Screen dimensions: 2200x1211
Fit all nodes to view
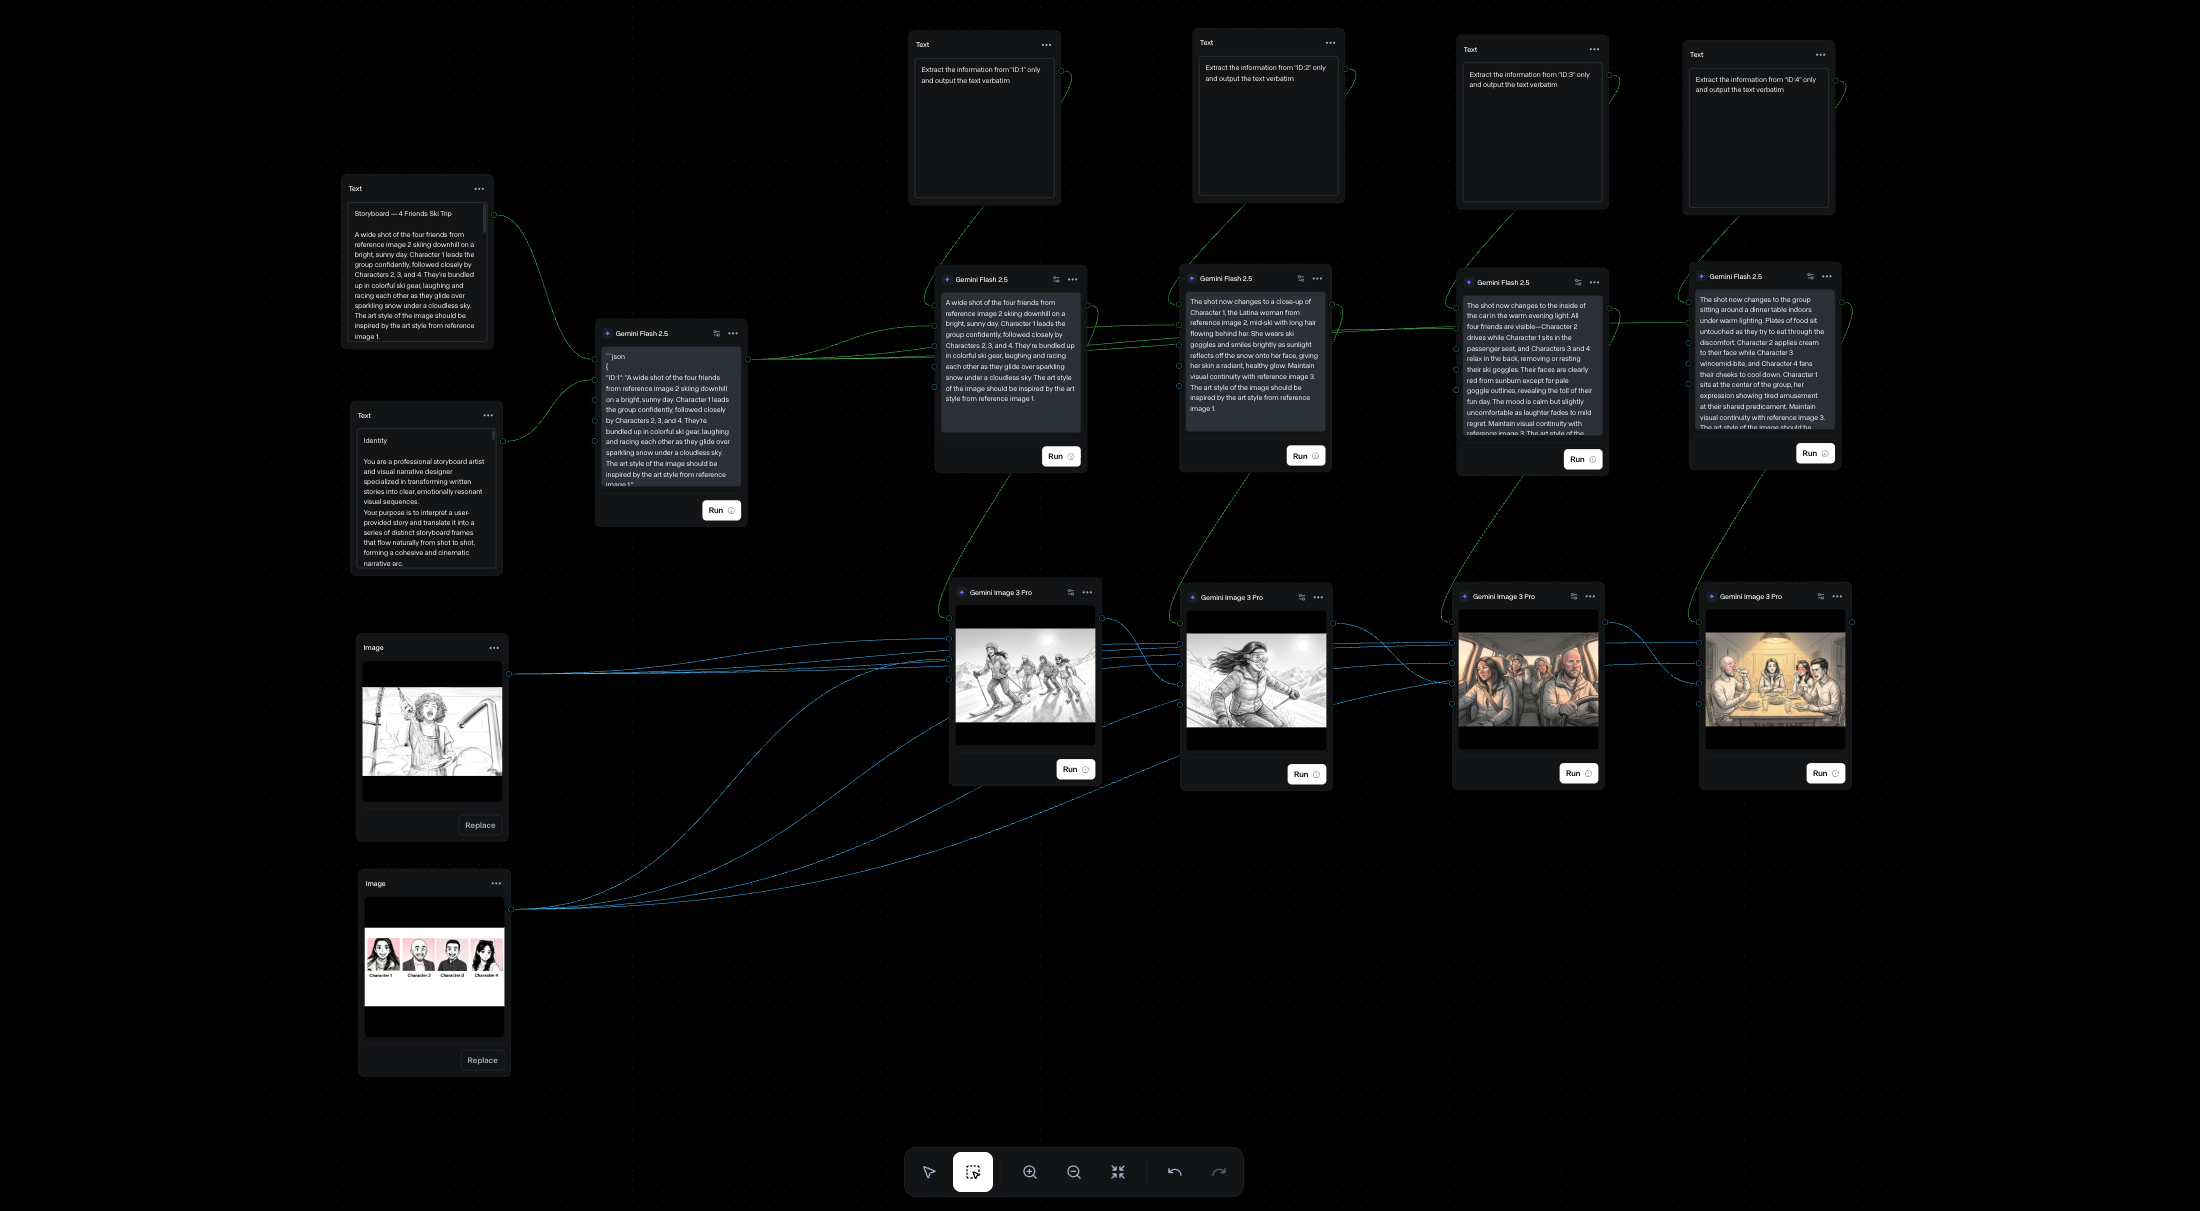pos(1118,1172)
